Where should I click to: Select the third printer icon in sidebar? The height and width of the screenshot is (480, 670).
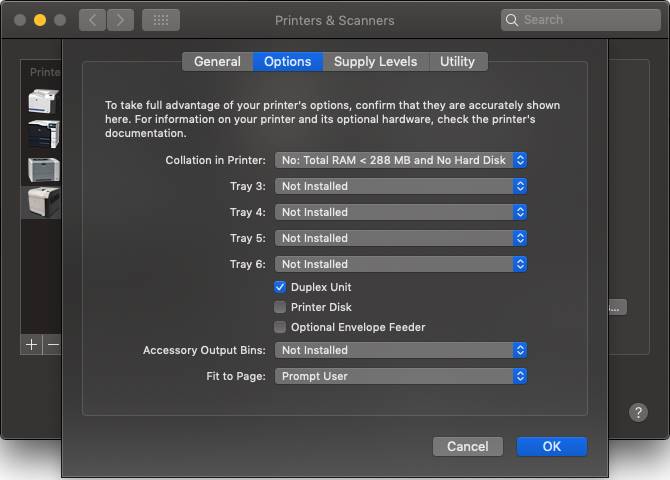tap(44, 169)
